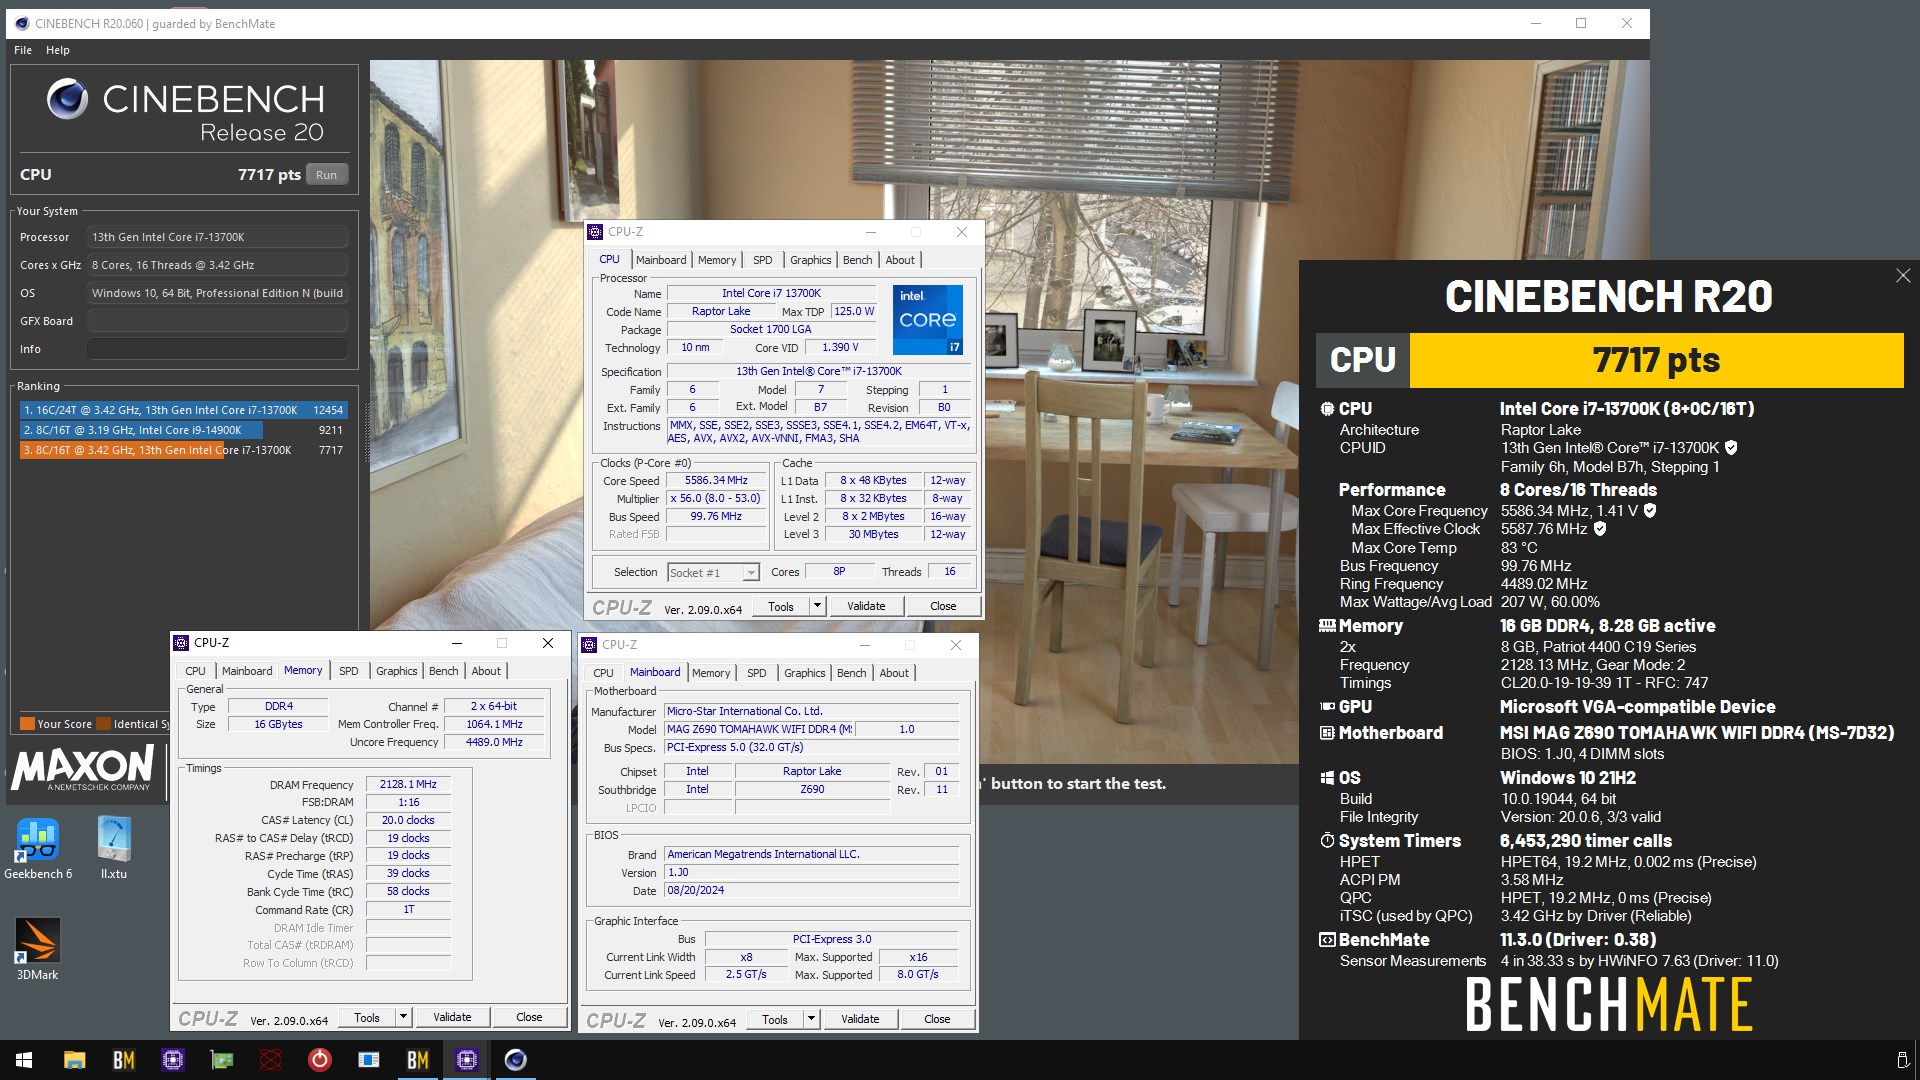Click the Cinebench title bar app icon
The image size is (1920, 1080).
pyautogui.click(x=22, y=23)
